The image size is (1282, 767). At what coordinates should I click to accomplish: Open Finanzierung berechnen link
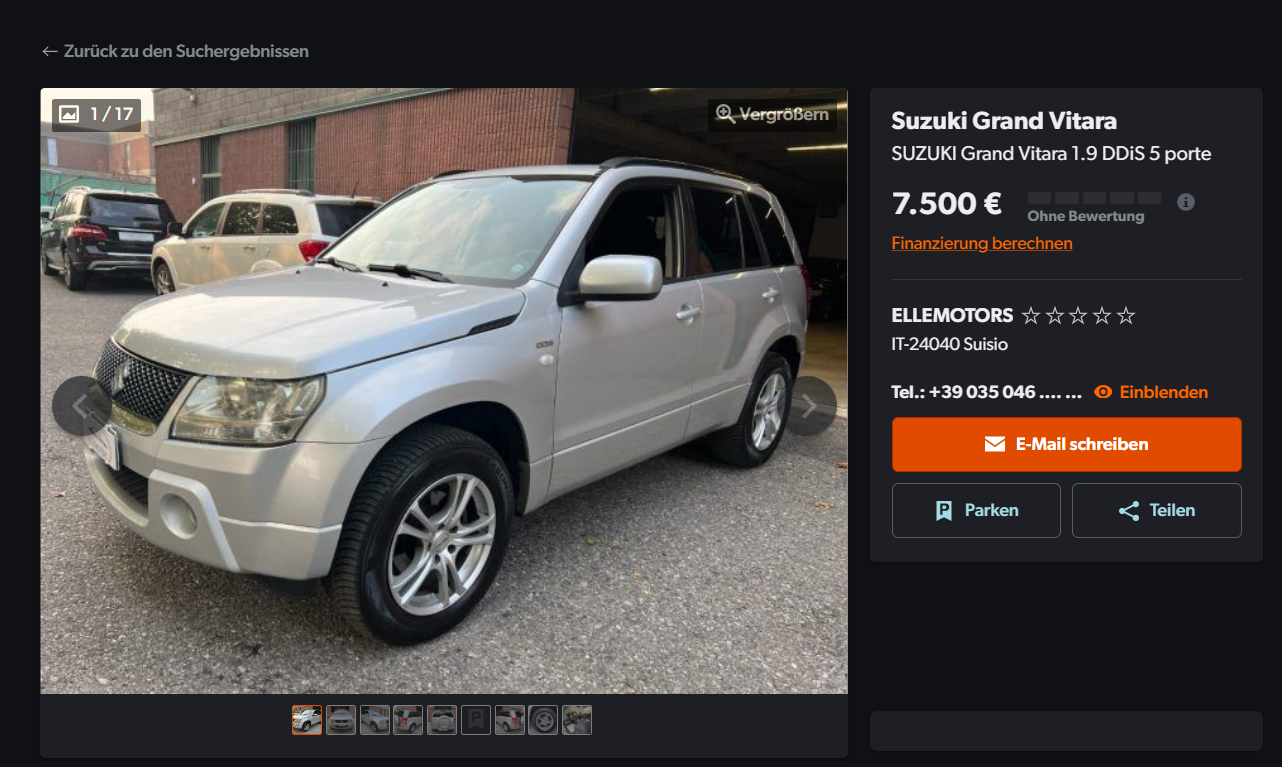pos(982,243)
